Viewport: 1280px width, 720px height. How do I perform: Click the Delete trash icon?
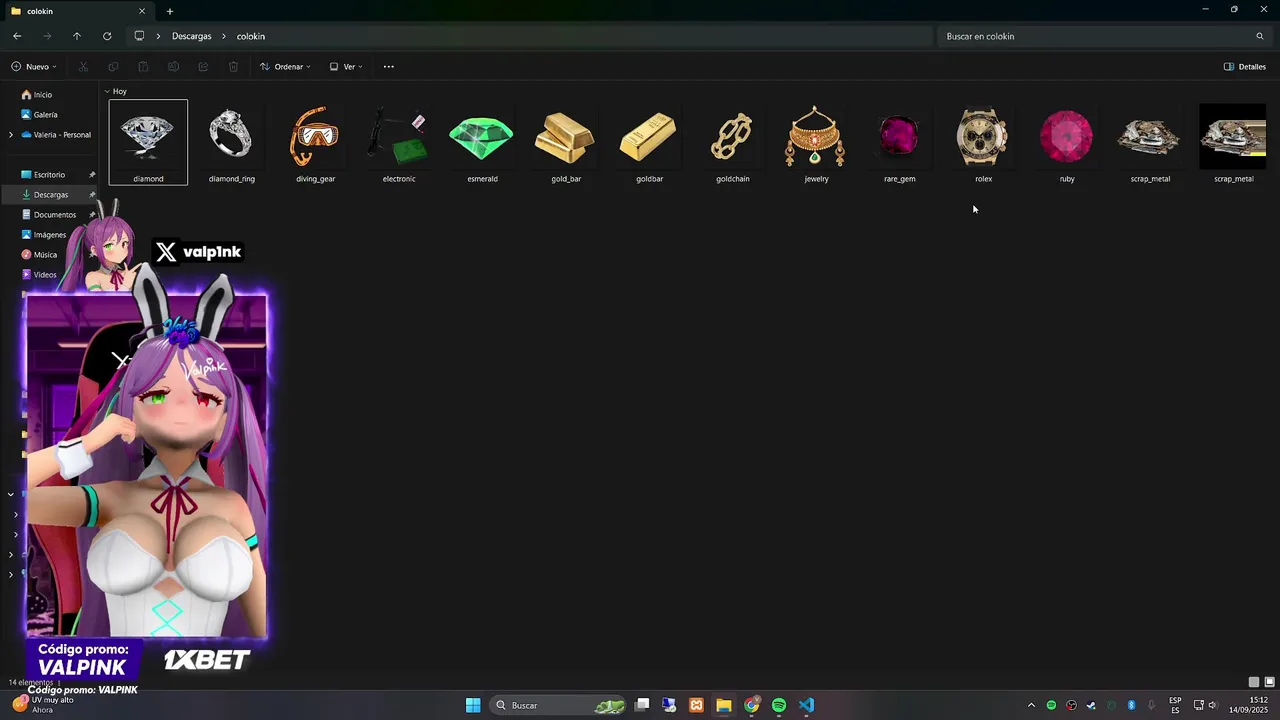pyautogui.click(x=233, y=67)
